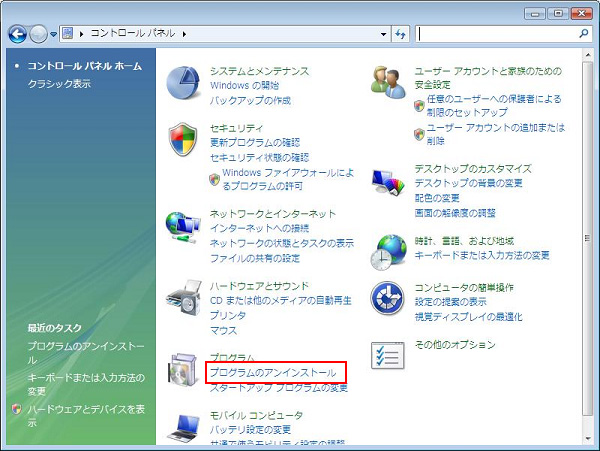Click the デスクトップのカスタマイズ monitor icon
This screenshot has width=600, height=451.
click(x=388, y=183)
